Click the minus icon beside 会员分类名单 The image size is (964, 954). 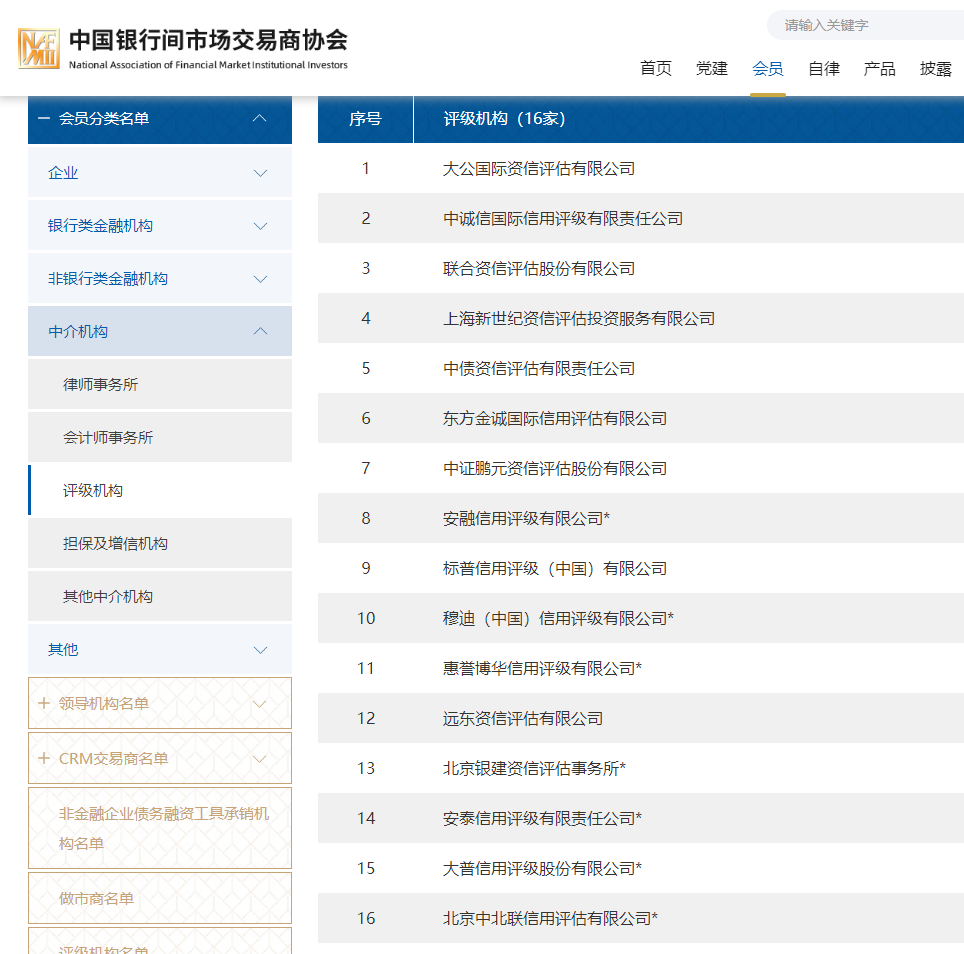click(x=44, y=118)
